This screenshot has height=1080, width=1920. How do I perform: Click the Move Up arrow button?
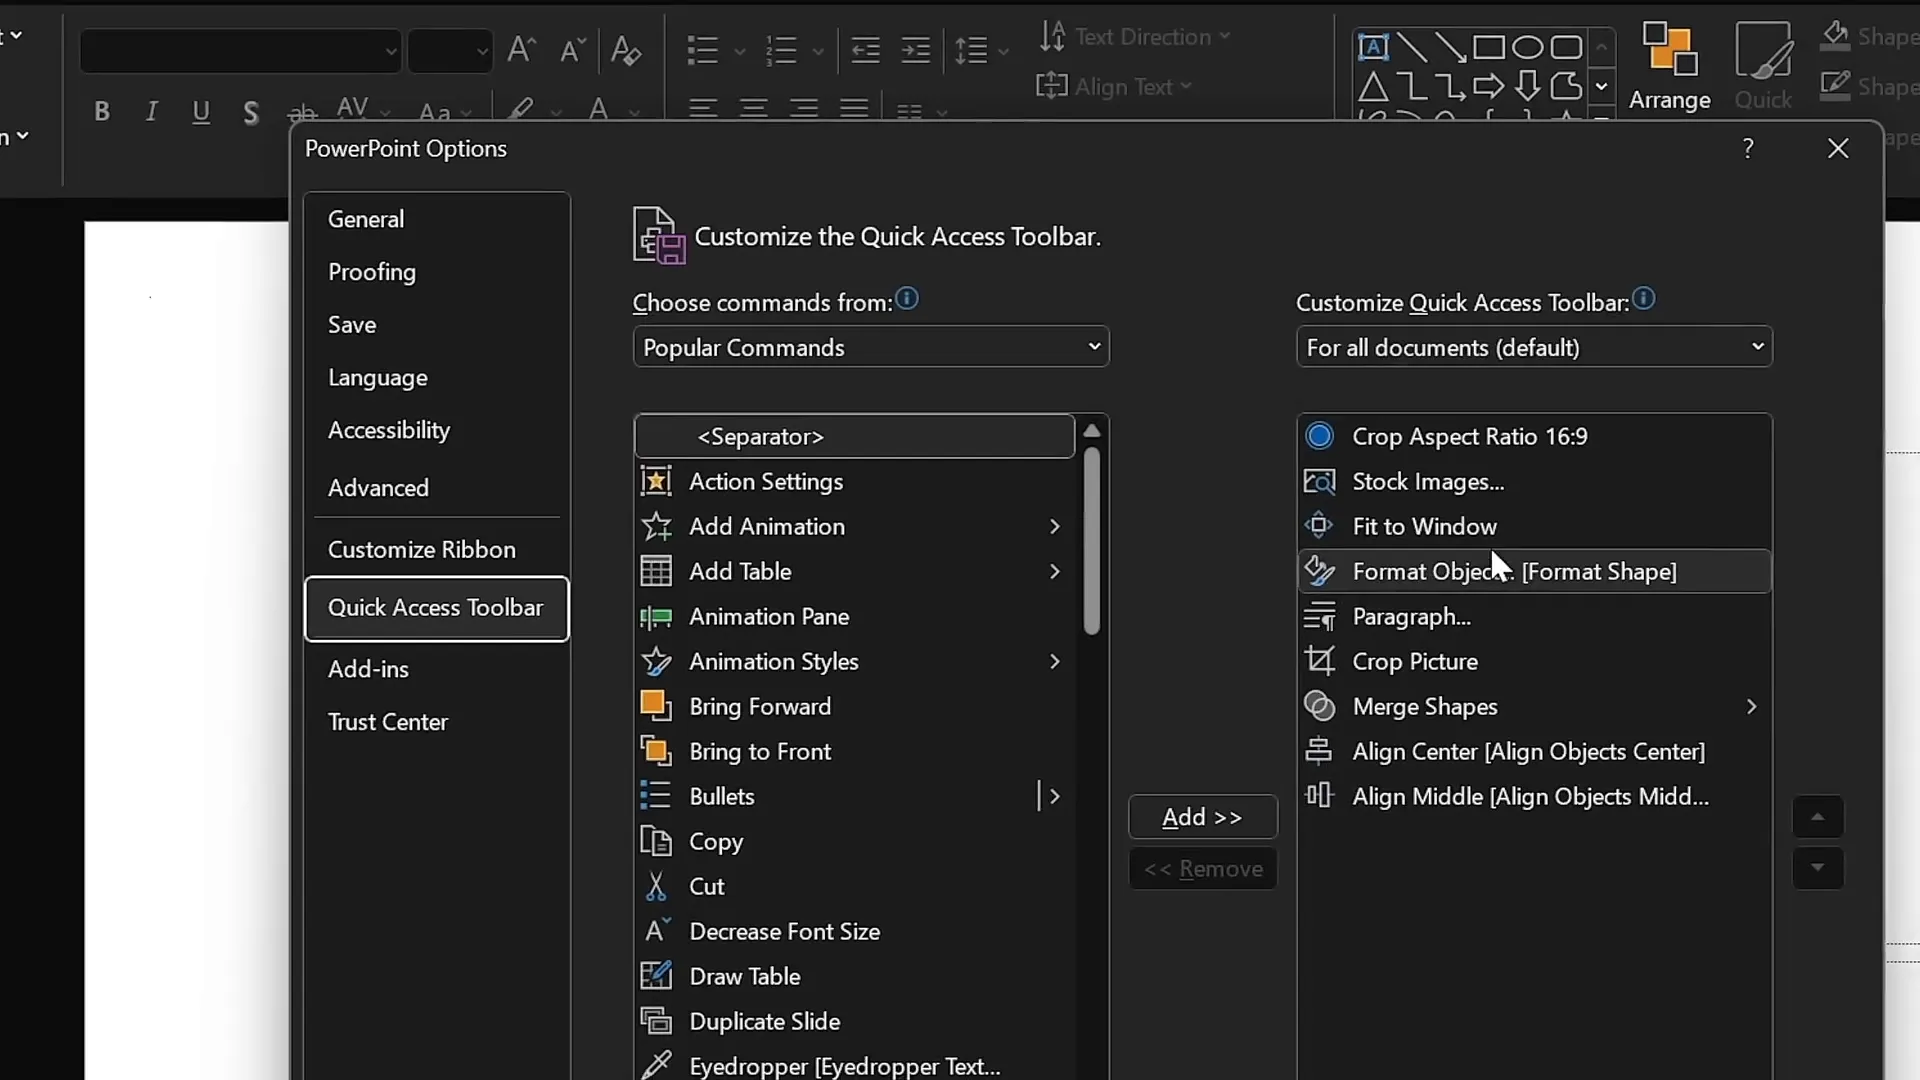pyautogui.click(x=1817, y=817)
